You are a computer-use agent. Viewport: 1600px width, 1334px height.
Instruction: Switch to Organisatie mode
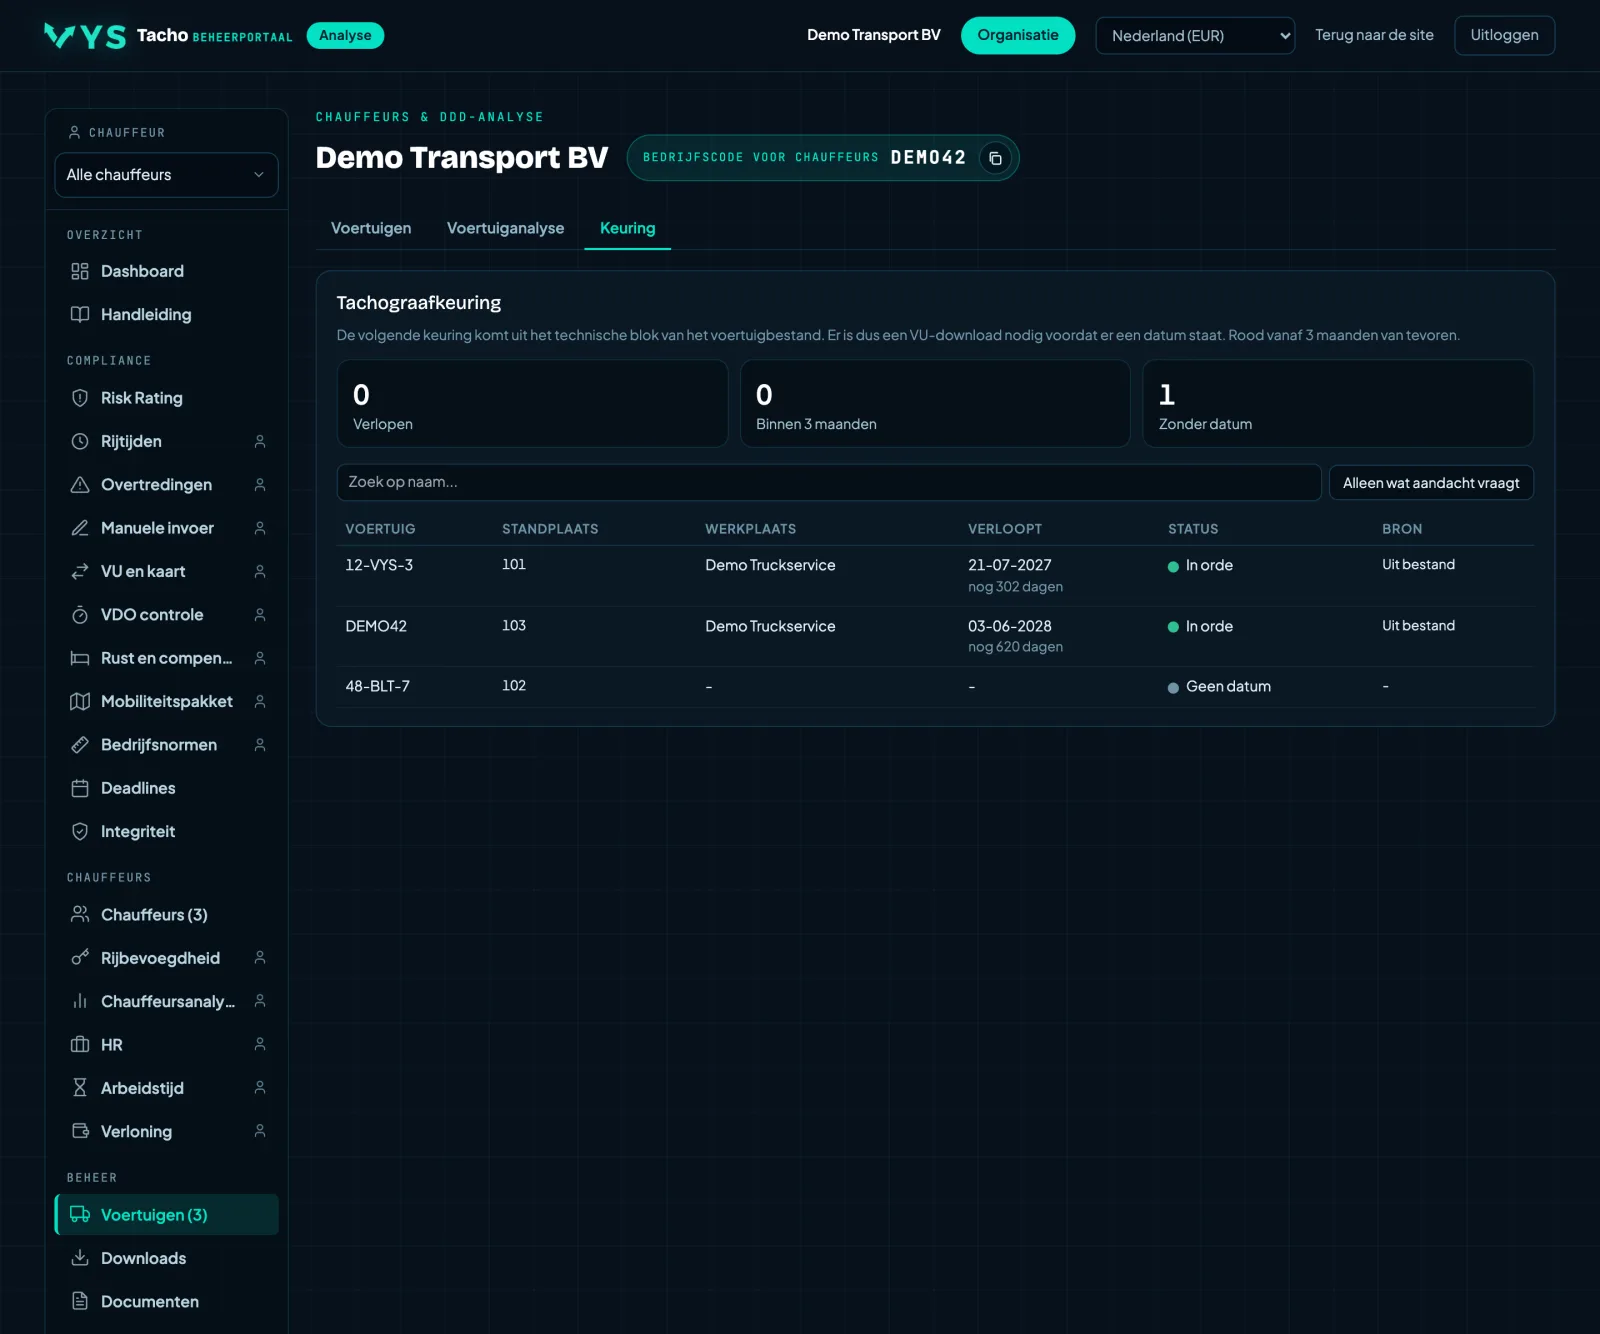1018,35
